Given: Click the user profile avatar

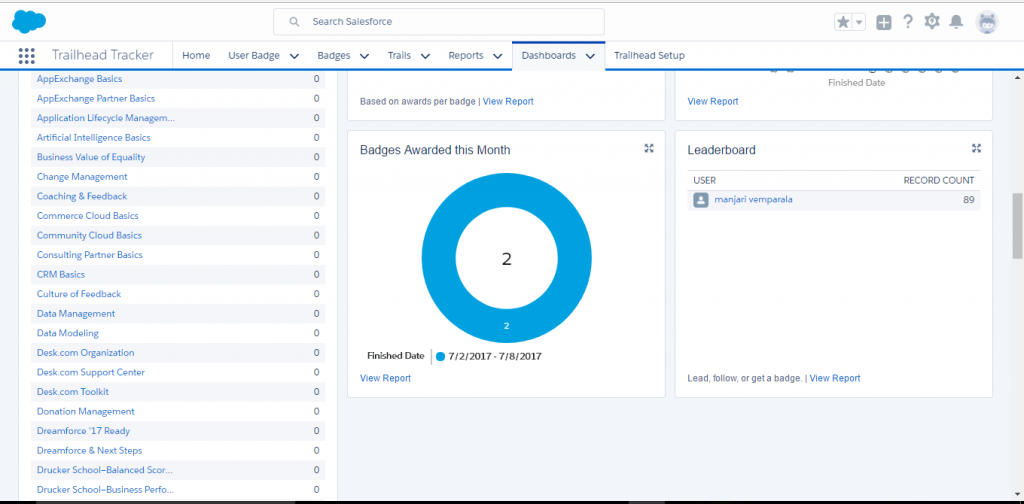Looking at the screenshot, I should (x=987, y=22).
